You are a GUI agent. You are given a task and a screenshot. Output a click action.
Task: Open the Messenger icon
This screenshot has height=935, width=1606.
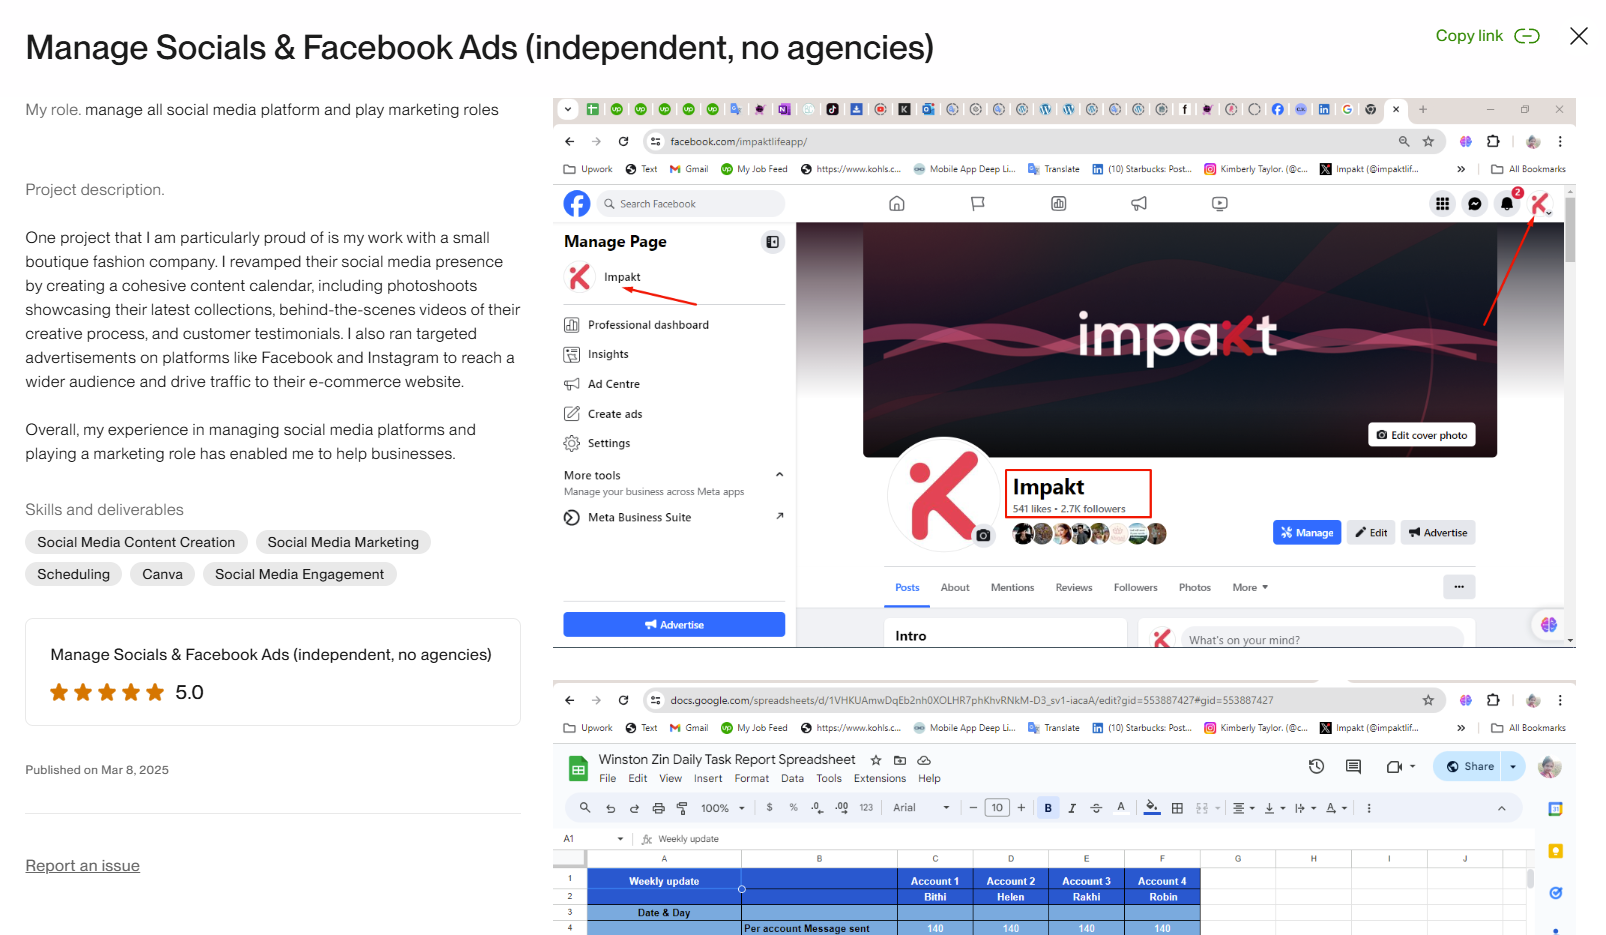pos(1475,204)
